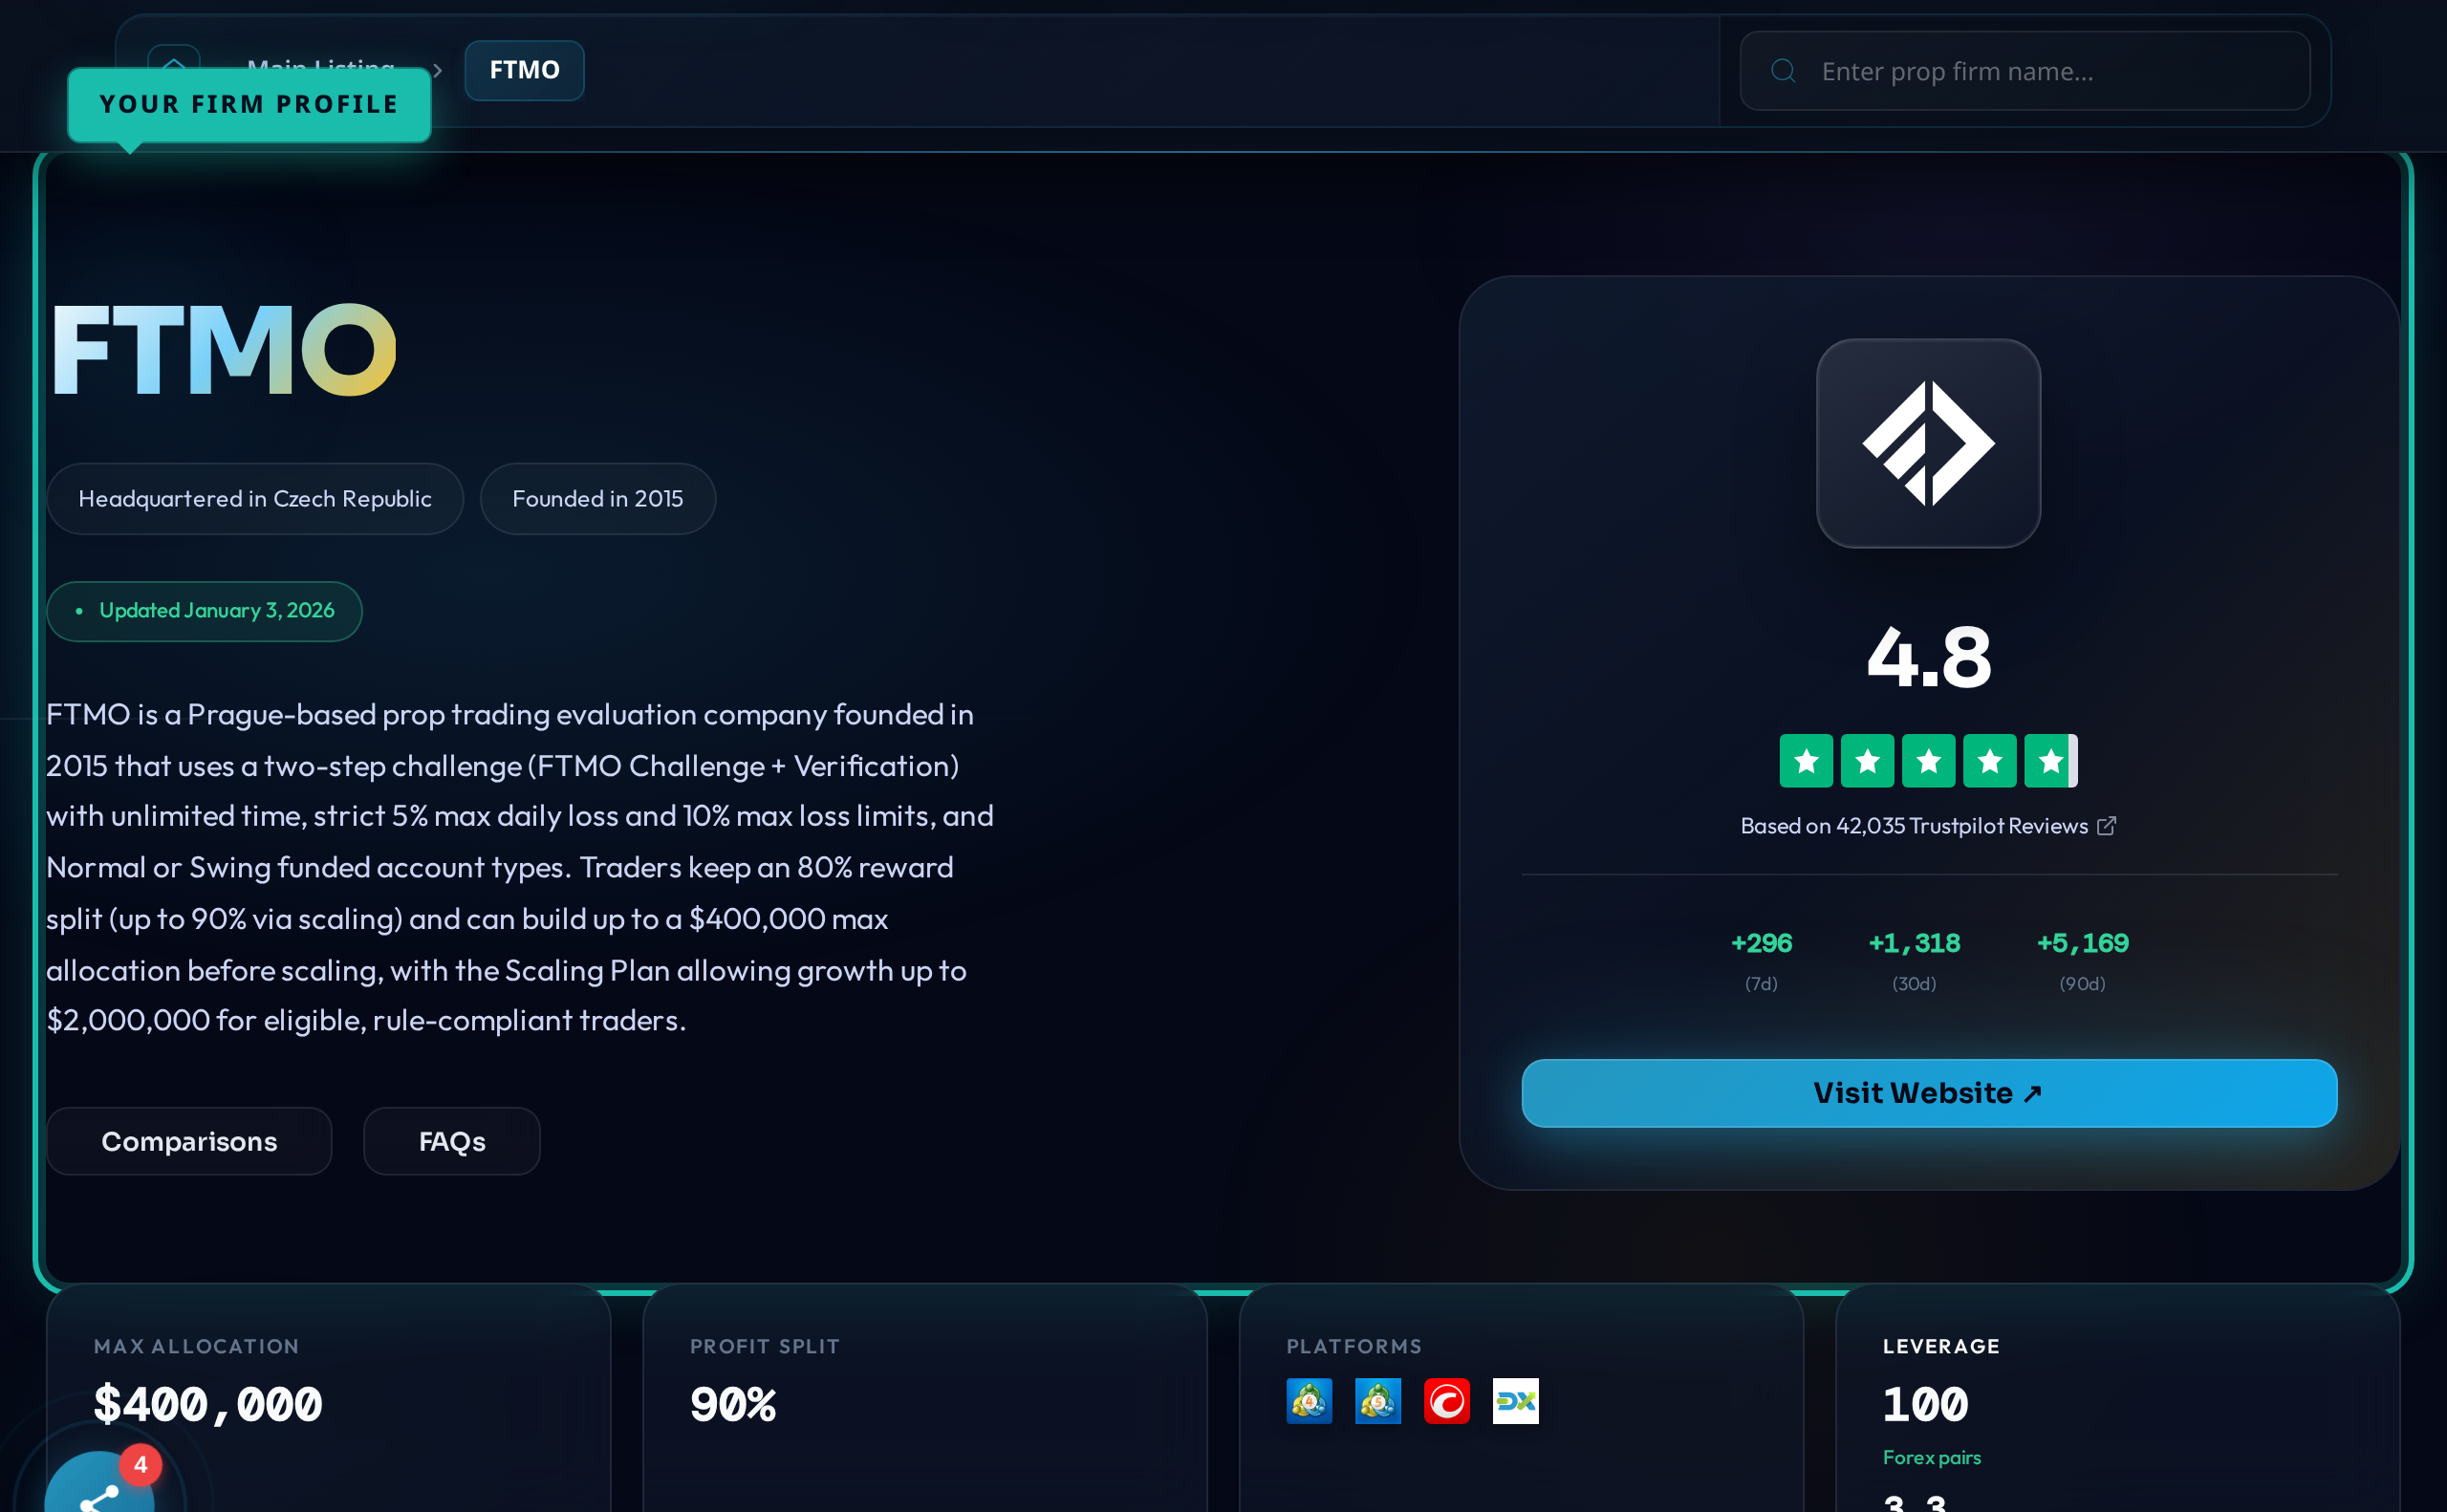The width and height of the screenshot is (2447, 1512).
Task: Click the "YOUR FIRM PROFILE" label
Action: point(249,105)
